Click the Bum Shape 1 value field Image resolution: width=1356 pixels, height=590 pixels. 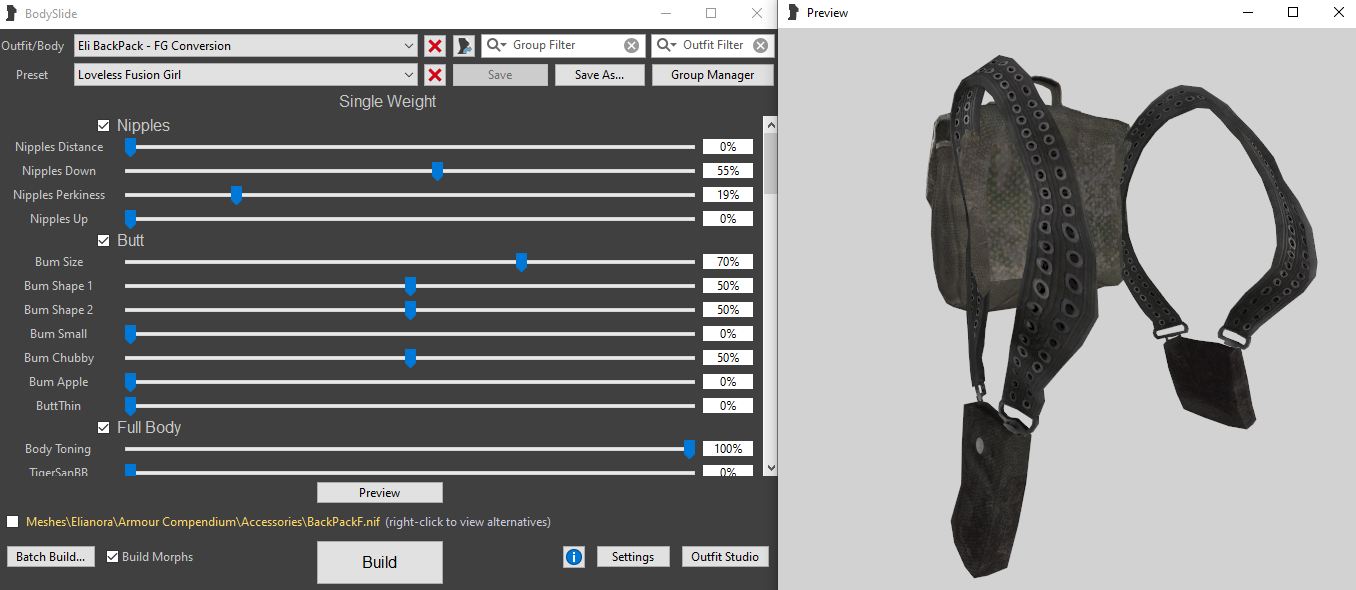[728, 286]
